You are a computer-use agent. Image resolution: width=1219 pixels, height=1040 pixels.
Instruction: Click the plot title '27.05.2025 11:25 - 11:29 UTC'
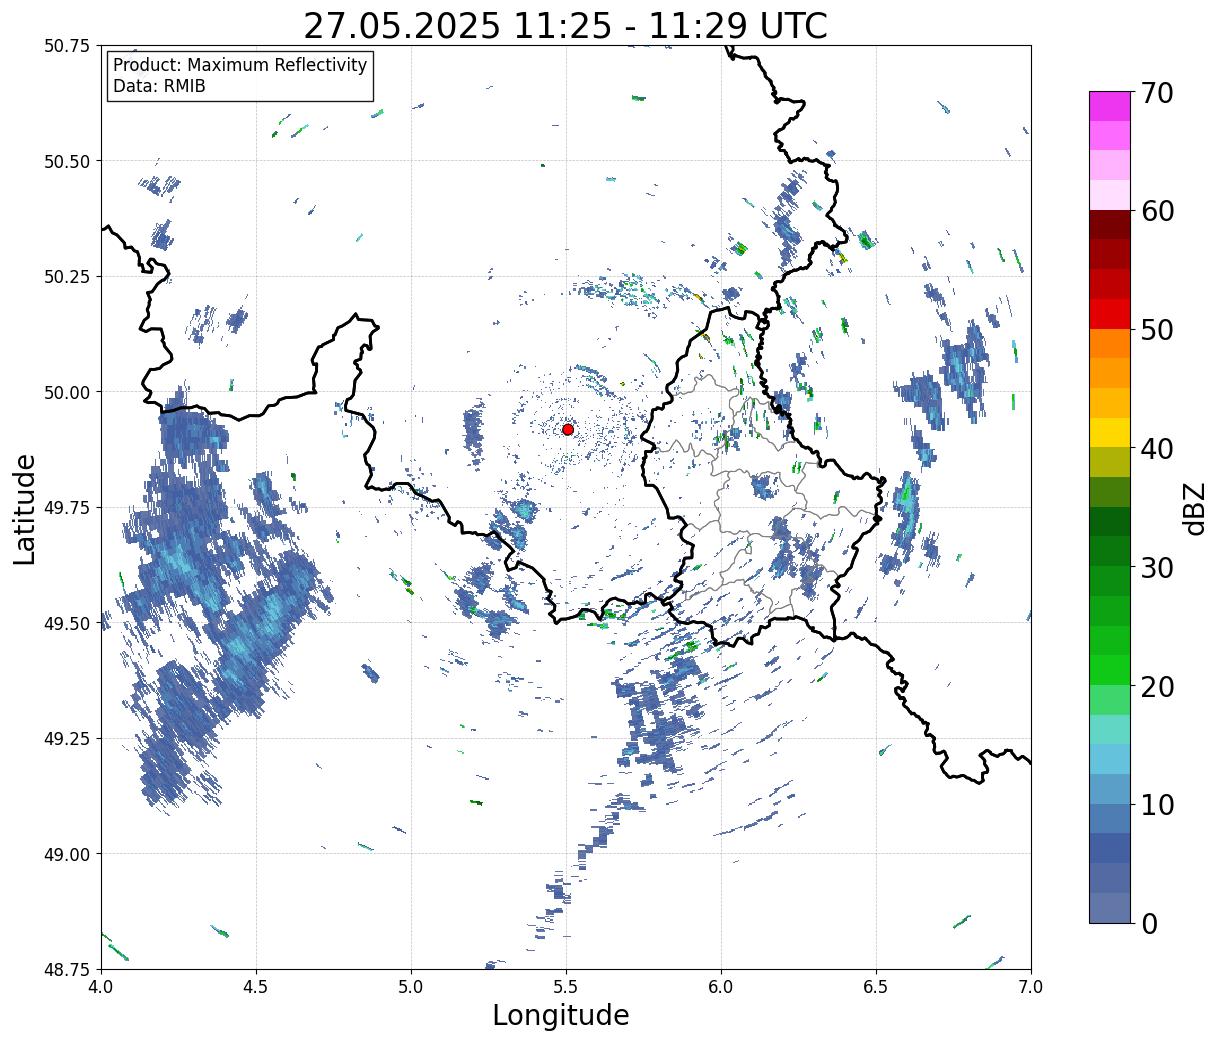click(x=565, y=25)
